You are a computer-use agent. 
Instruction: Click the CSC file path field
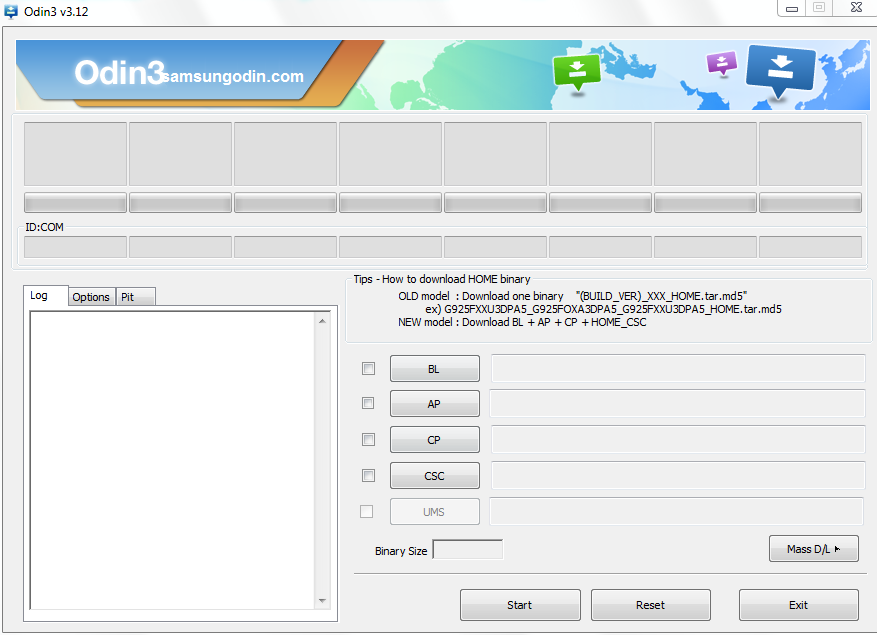[678, 475]
